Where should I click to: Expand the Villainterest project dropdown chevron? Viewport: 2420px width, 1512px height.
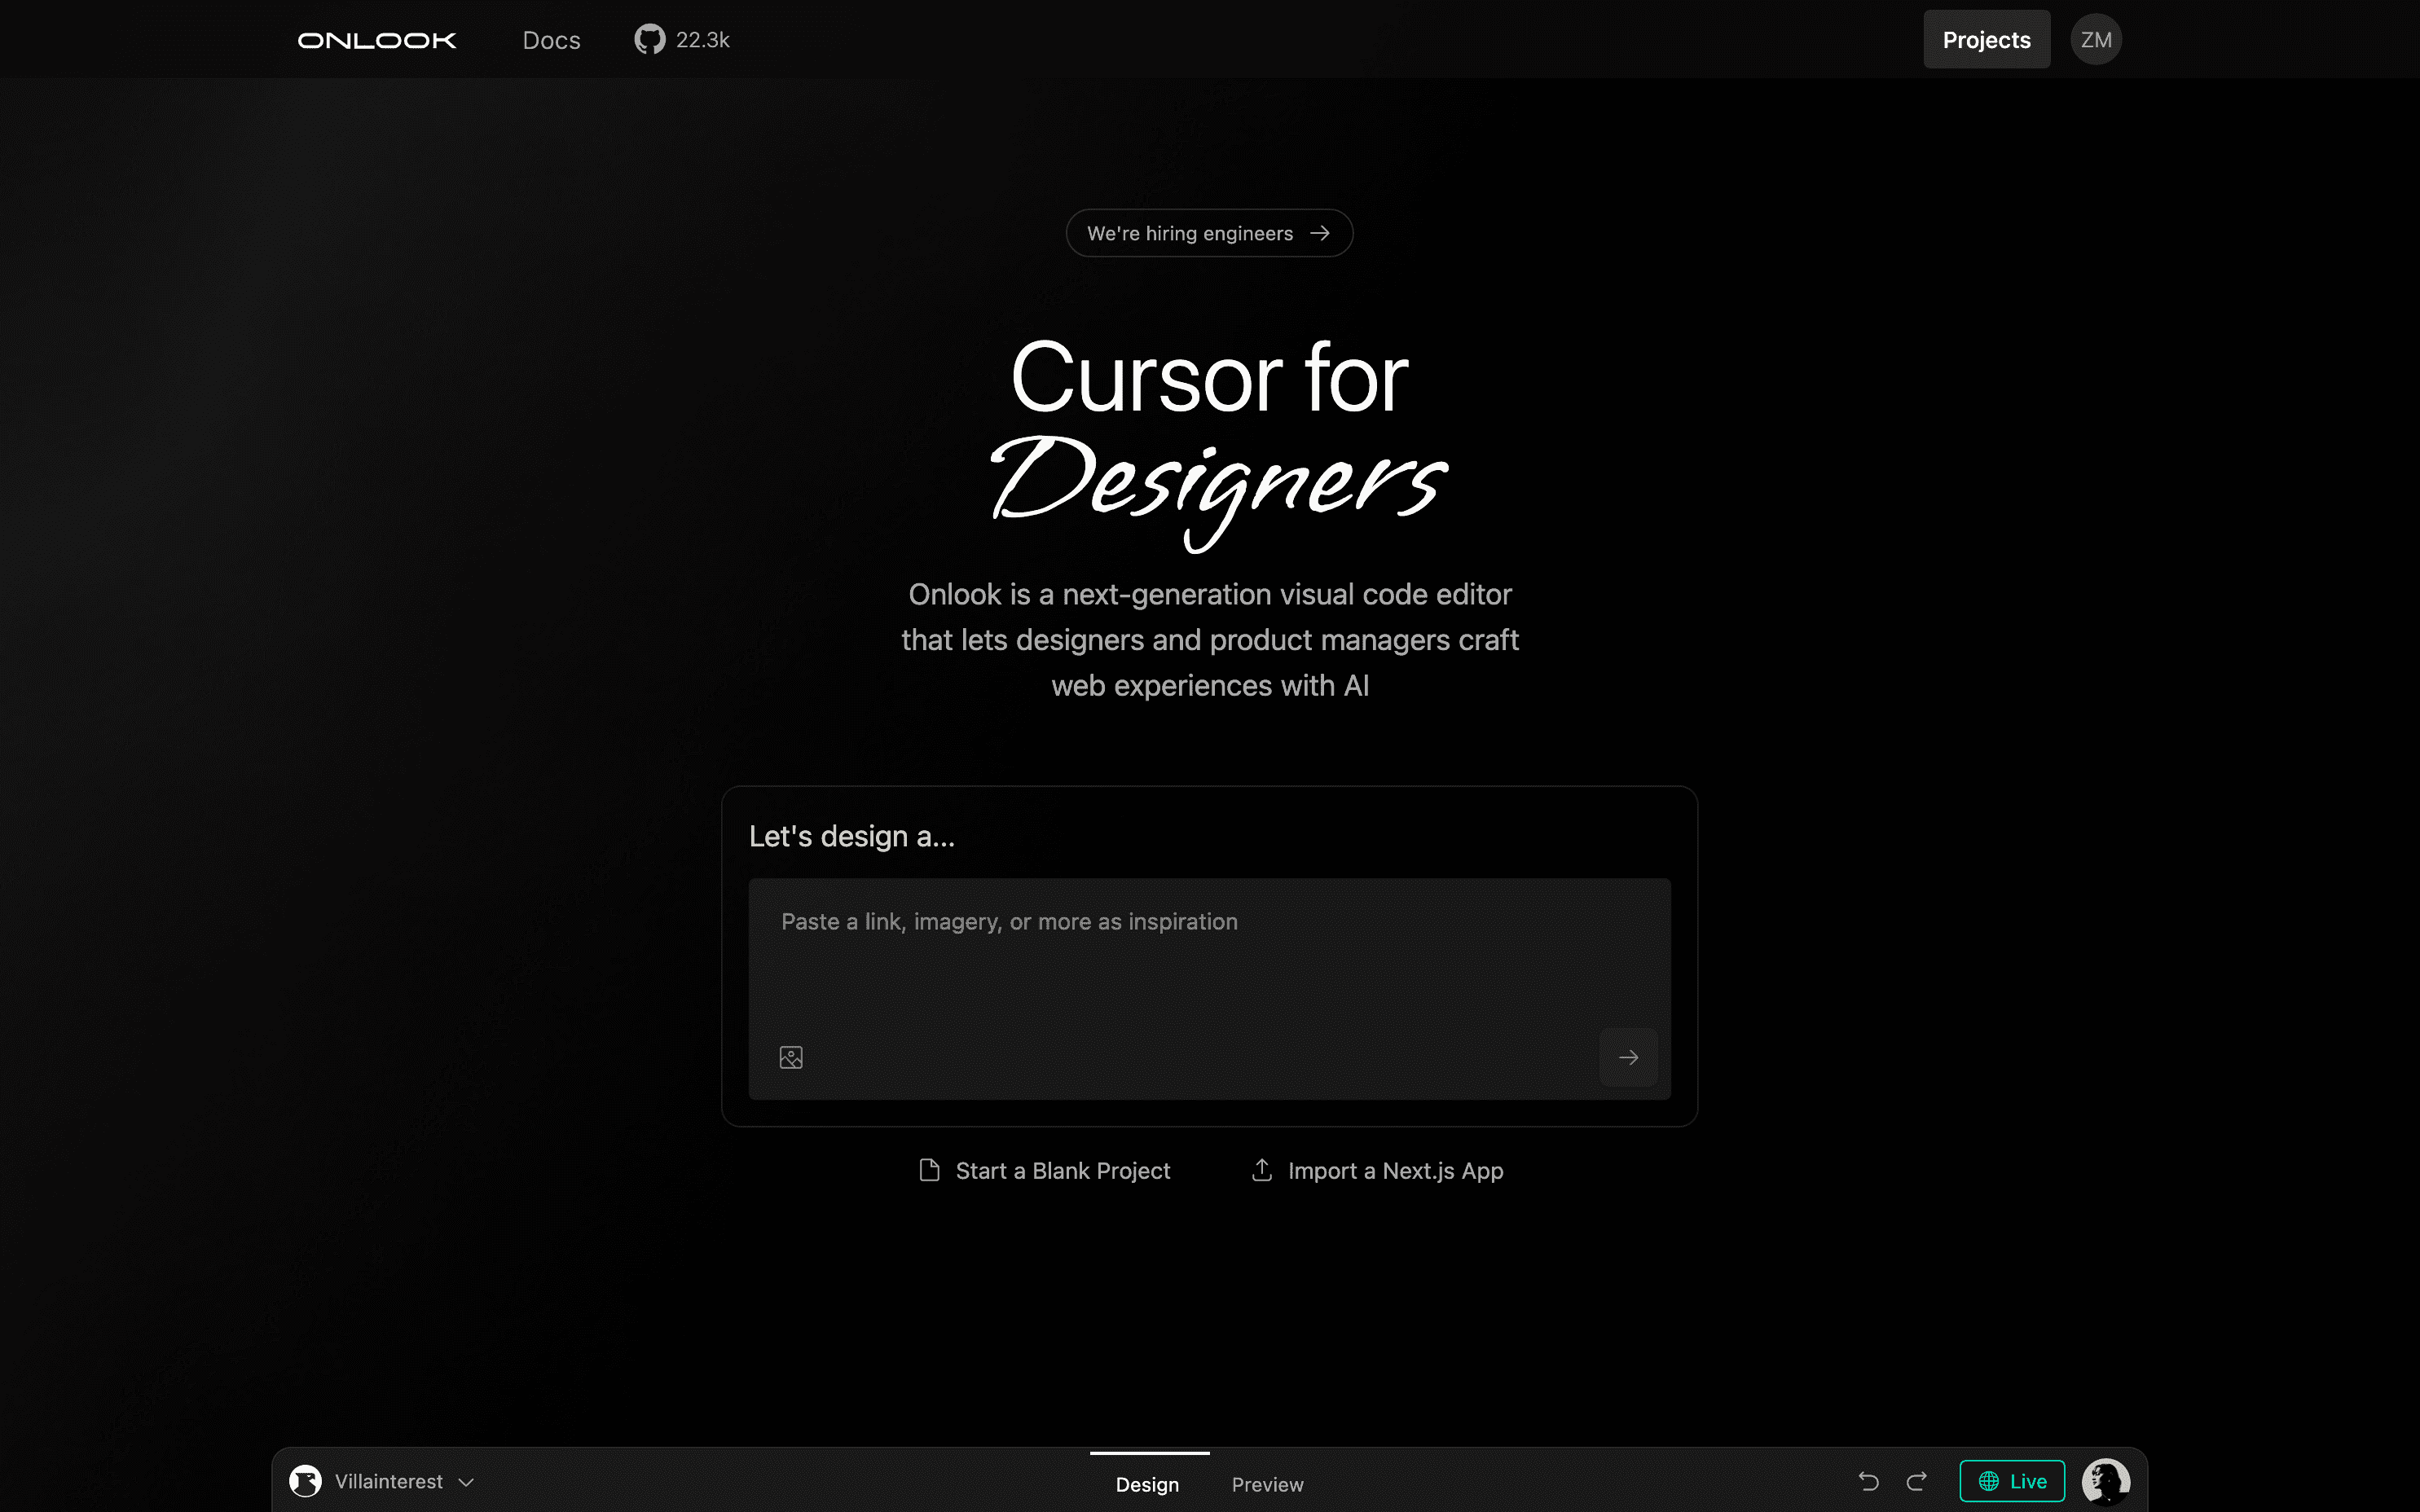pyautogui.click(x=466, y=1482)
